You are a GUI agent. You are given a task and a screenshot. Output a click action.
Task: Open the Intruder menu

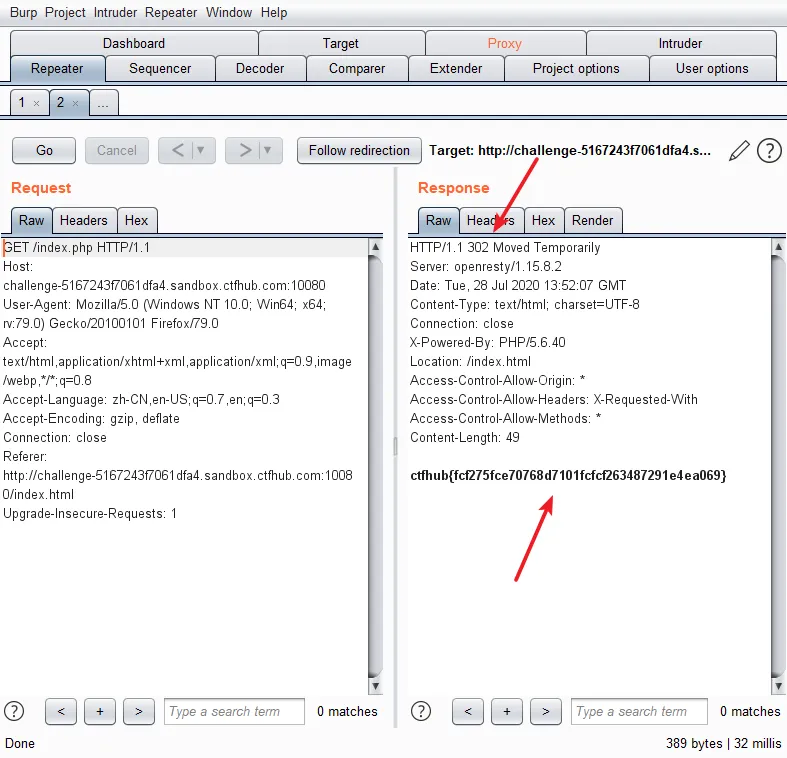115,12
